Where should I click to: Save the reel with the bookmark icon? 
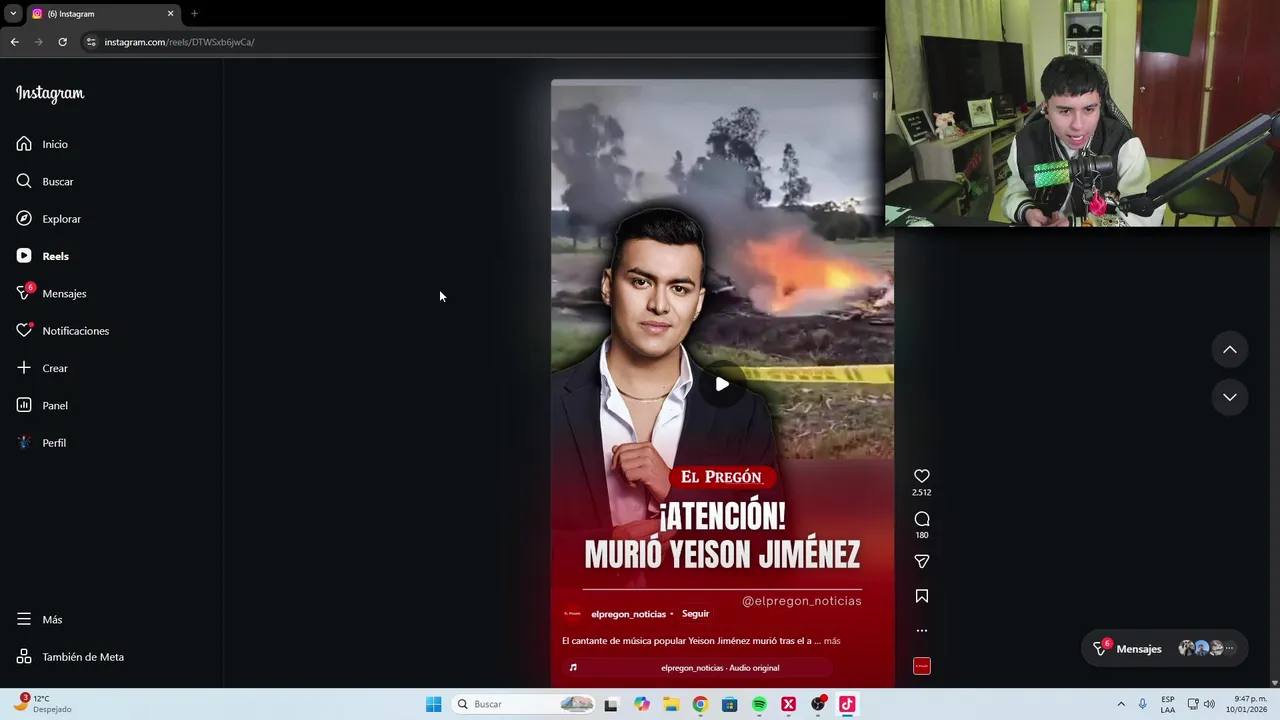click(922, 596)
